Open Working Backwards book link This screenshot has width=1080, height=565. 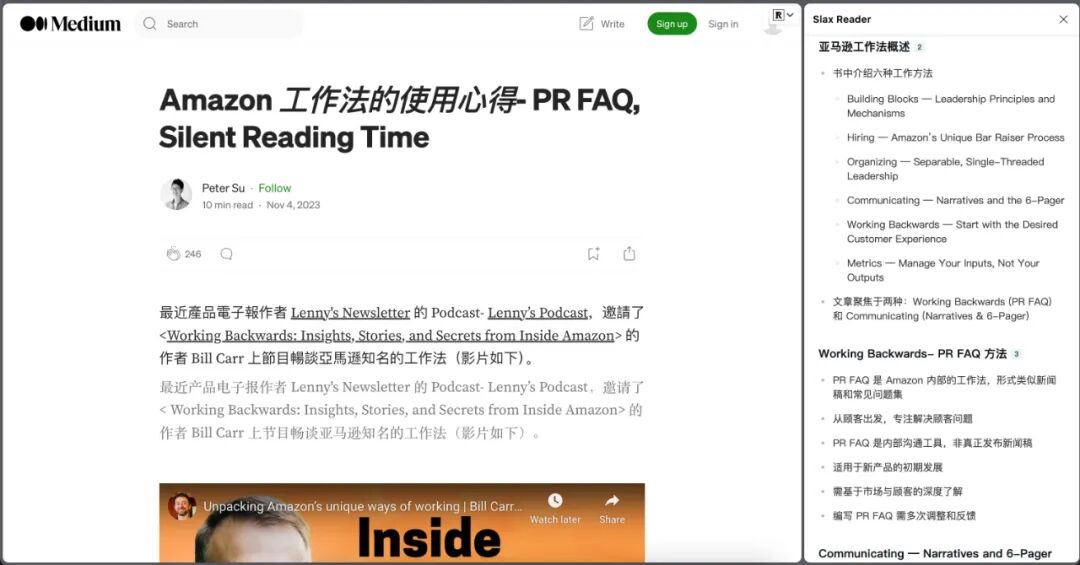(391, 335)
